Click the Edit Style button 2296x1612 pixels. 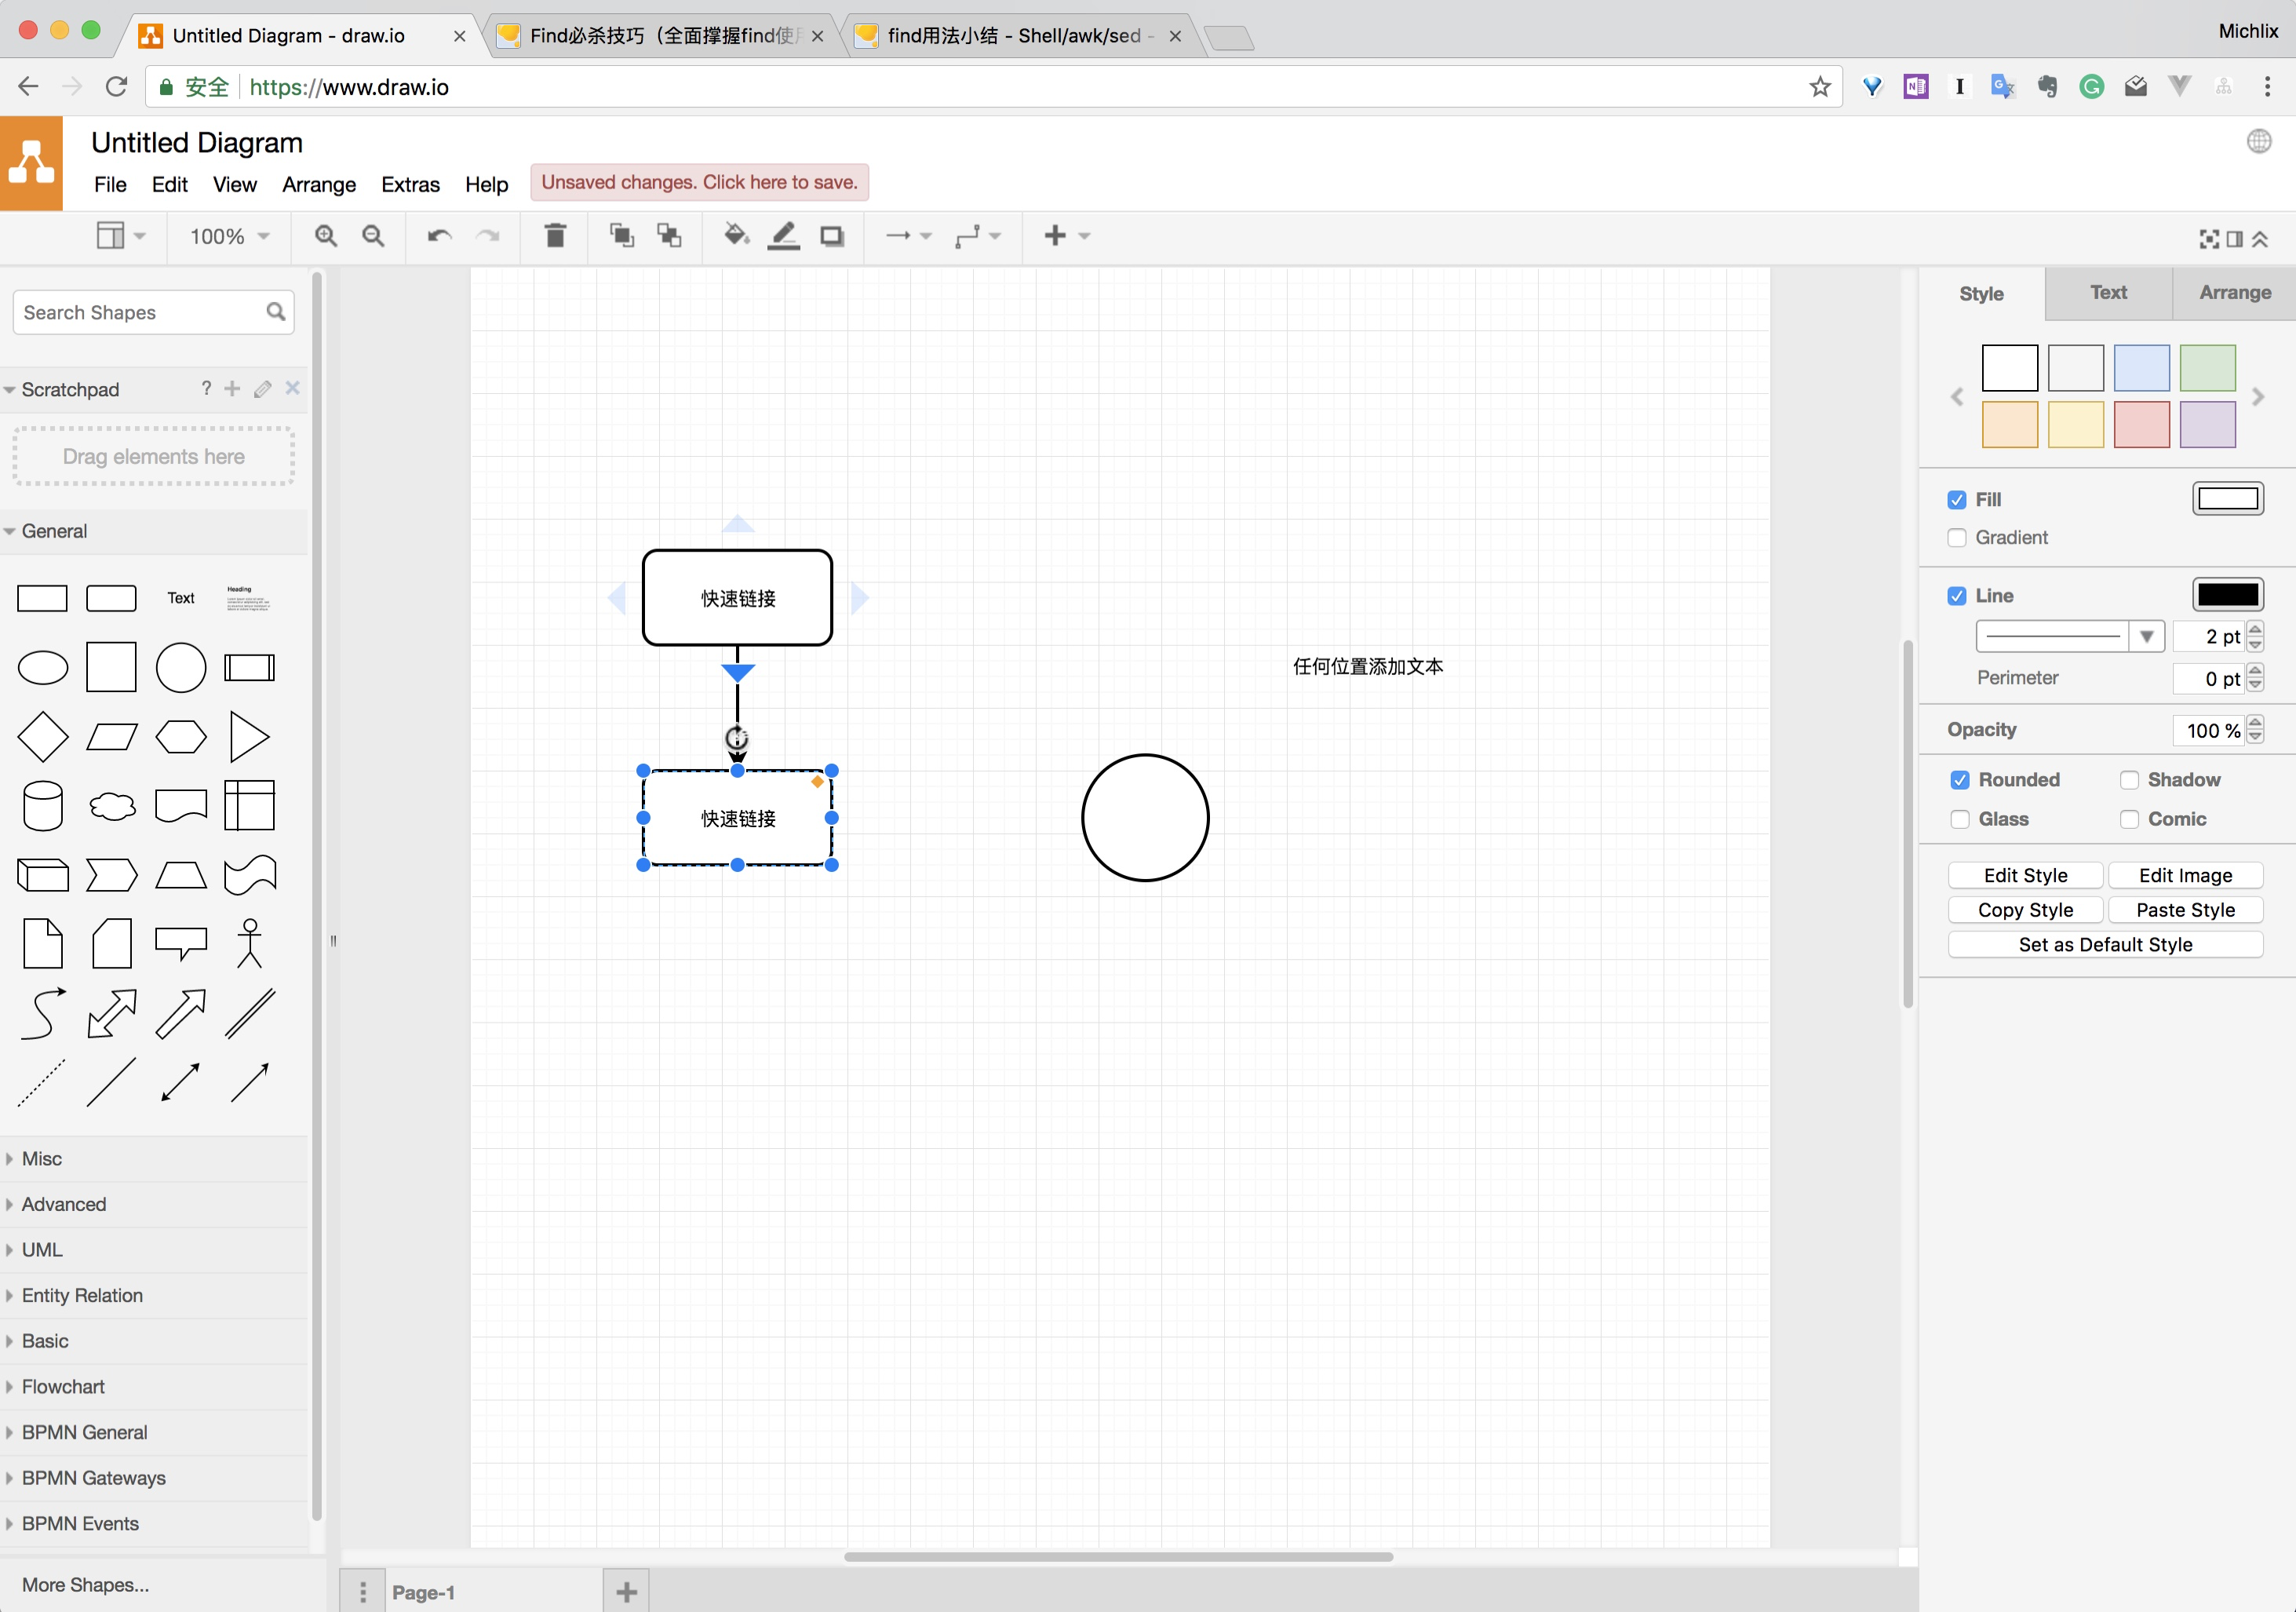point(2025,874)
